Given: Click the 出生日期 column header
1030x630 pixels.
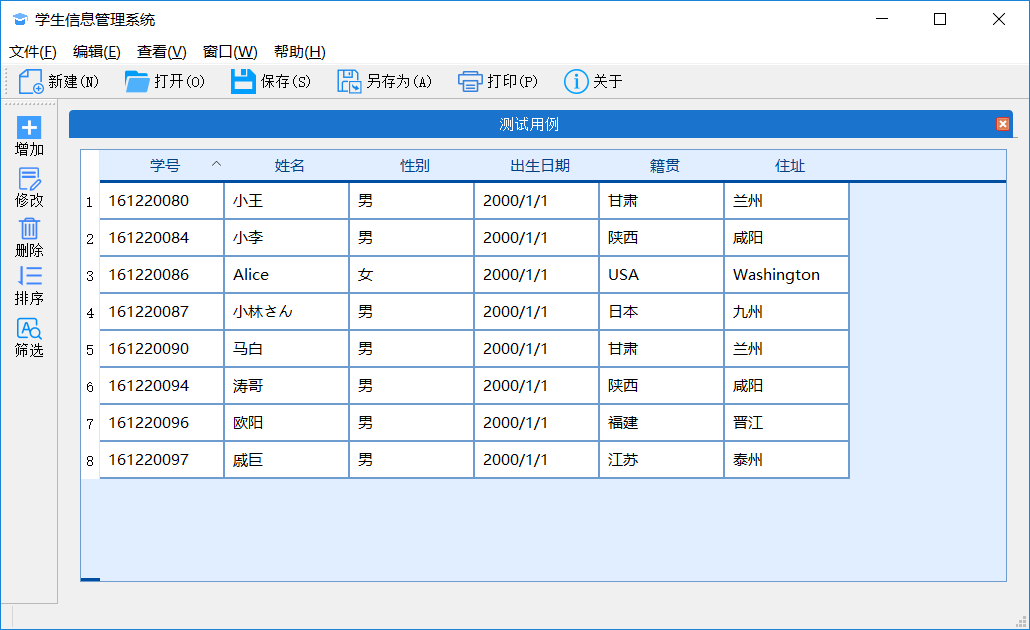Looking at the screenshot, I should 539,166.
